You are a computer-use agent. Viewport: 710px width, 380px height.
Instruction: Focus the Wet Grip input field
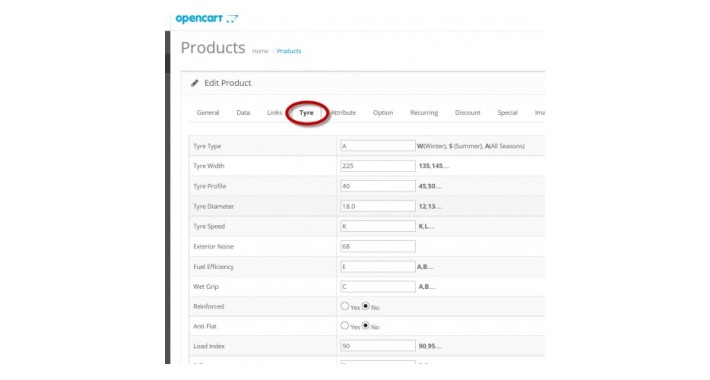(x=378, y=286)
